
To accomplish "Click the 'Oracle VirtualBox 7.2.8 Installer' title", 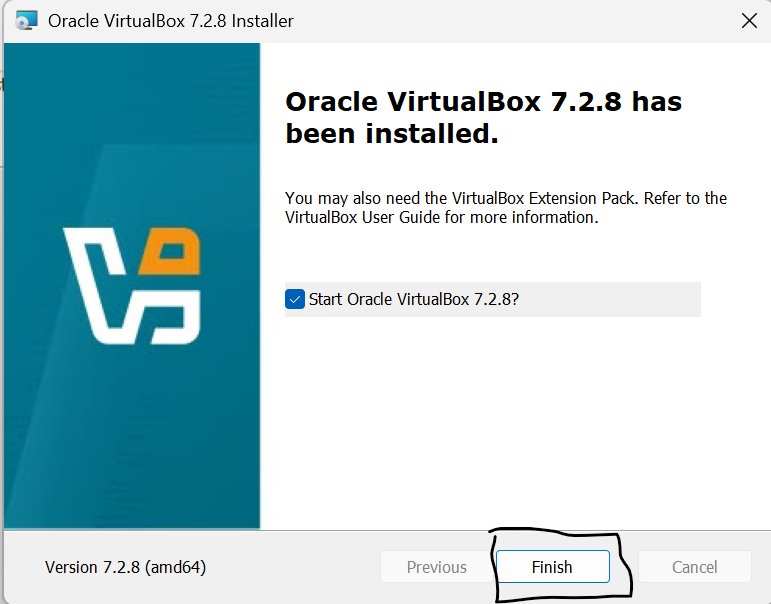I will click(171, 21).
